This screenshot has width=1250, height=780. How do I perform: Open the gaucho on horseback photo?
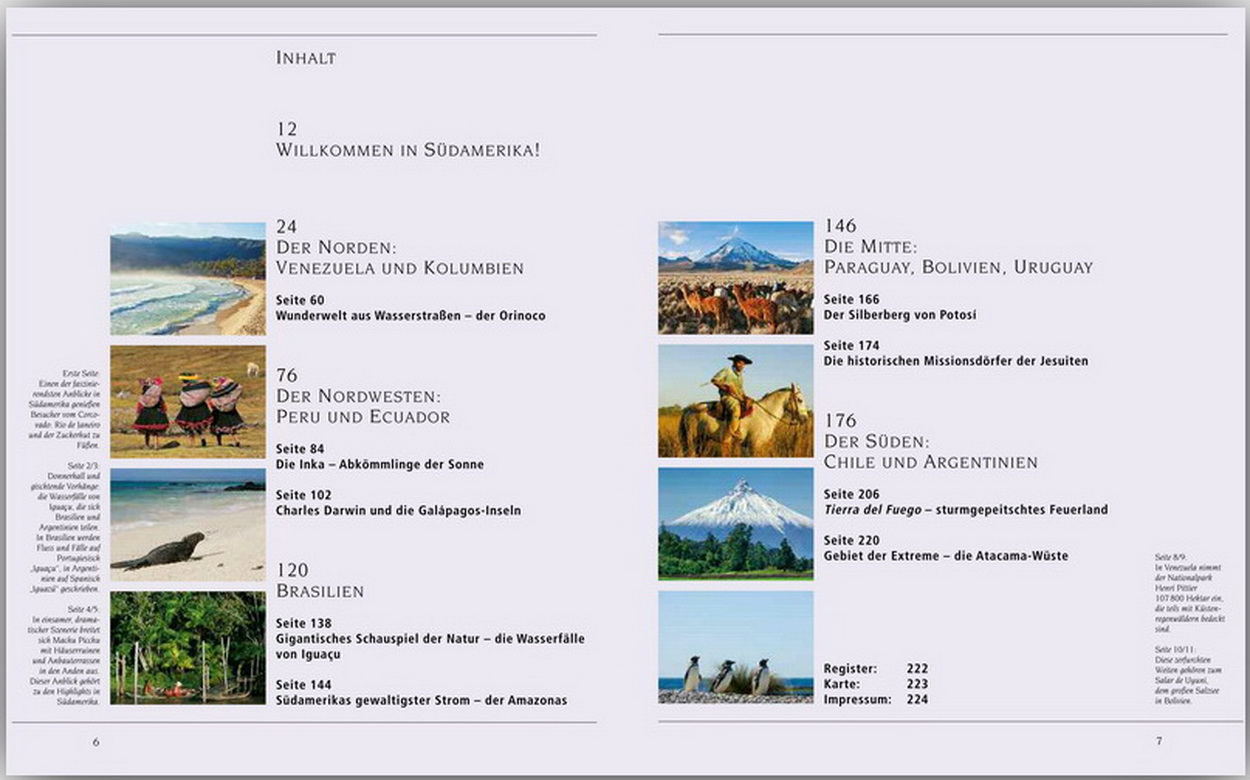[735, 401]
